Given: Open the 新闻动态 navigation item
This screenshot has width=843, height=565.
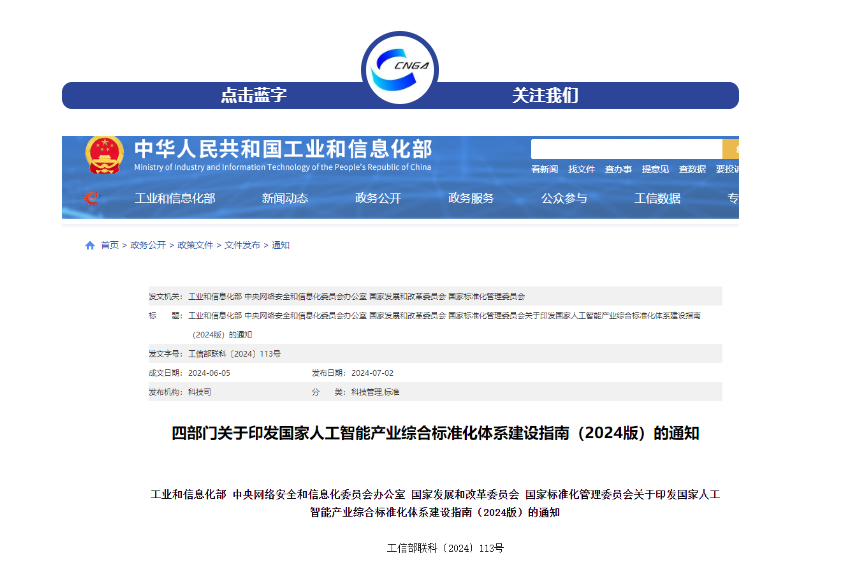Looking at the screenshot, I should click(285, 198).
